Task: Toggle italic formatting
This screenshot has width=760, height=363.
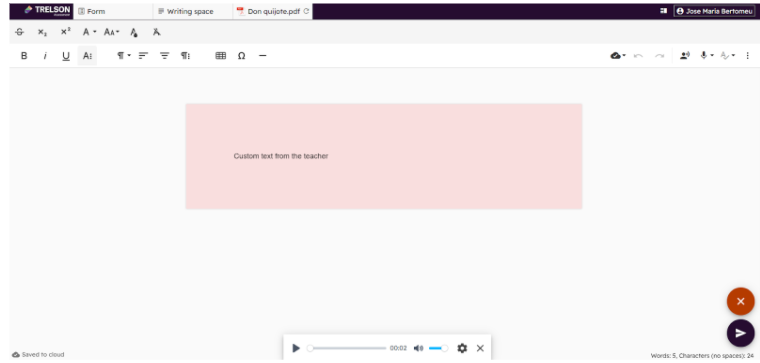Action: coord(45,56)
